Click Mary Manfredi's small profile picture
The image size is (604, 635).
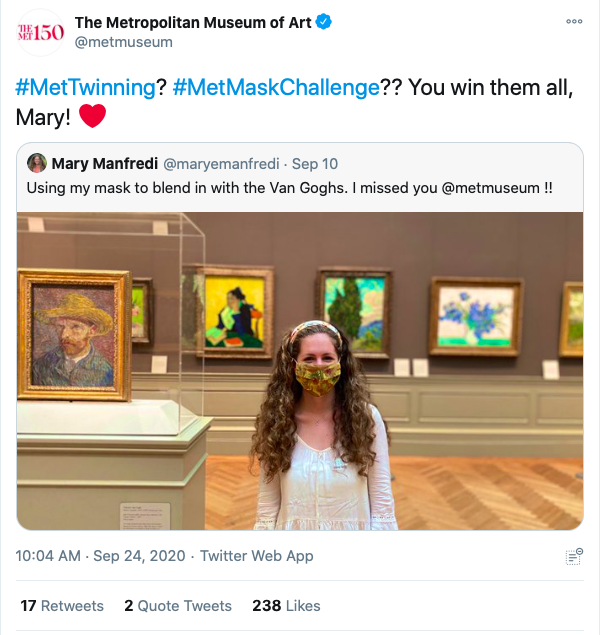(x=37, y=163)
